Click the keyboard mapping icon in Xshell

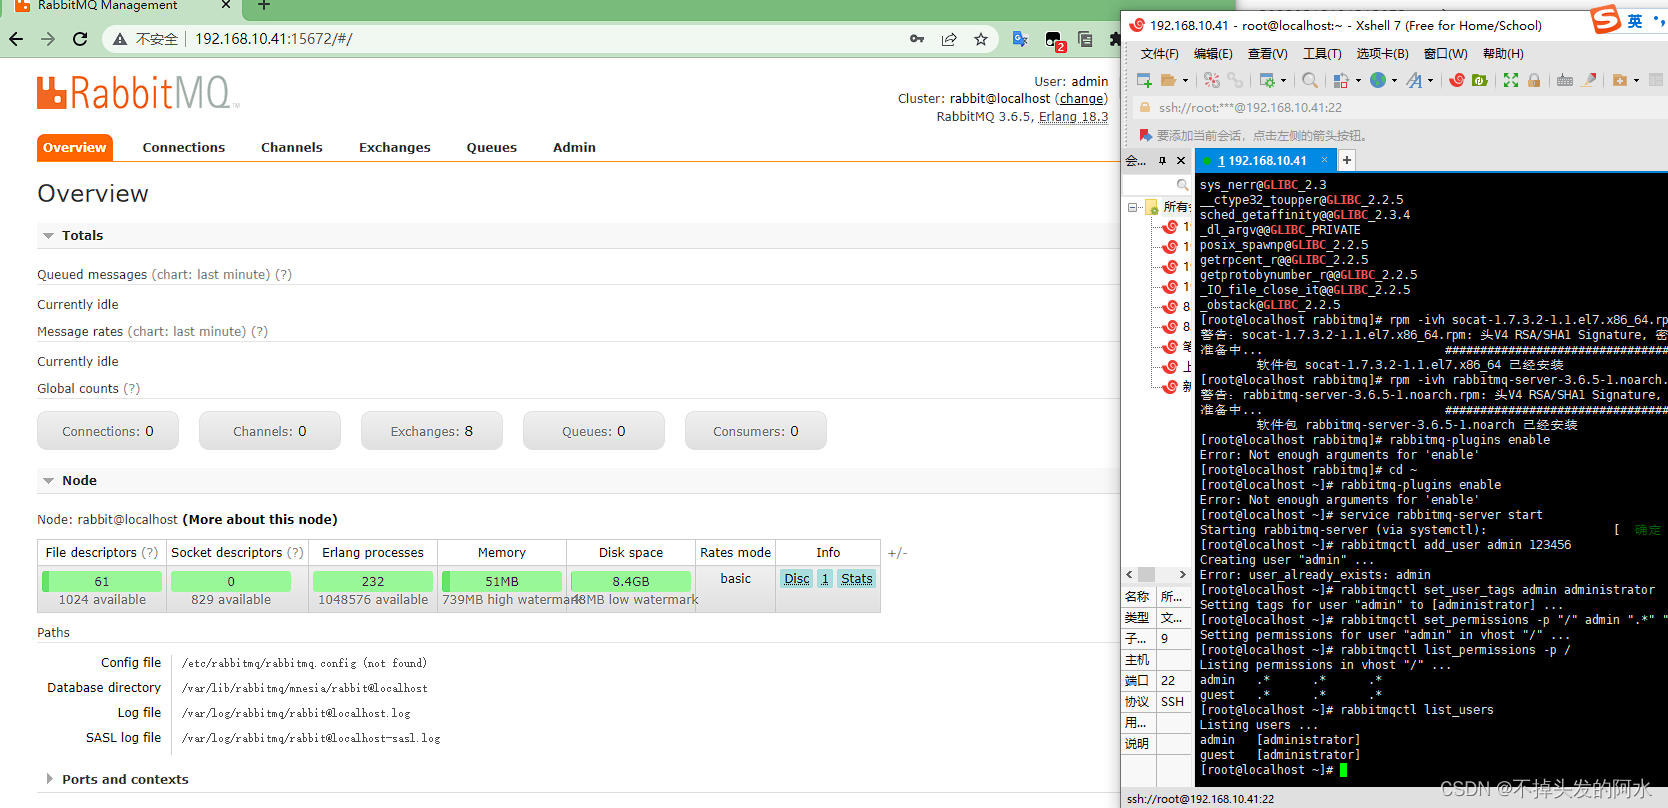[x=1565, y=80]
